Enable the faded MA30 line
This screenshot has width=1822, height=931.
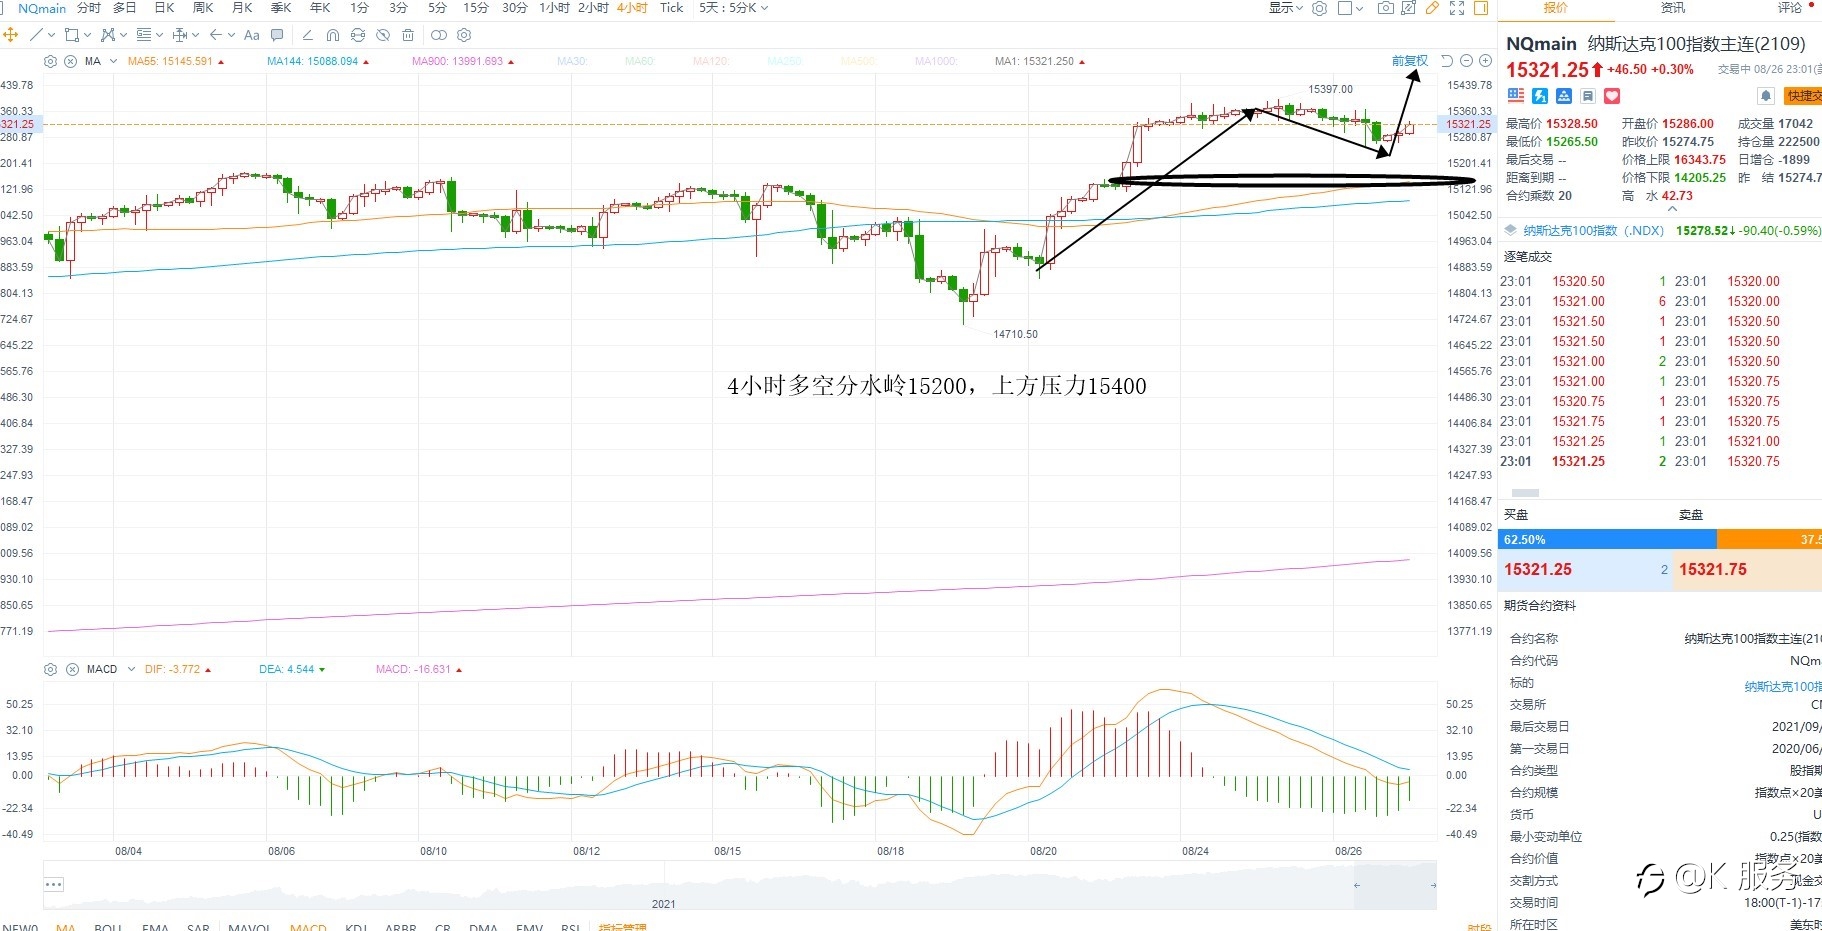[x=572, y=61]
